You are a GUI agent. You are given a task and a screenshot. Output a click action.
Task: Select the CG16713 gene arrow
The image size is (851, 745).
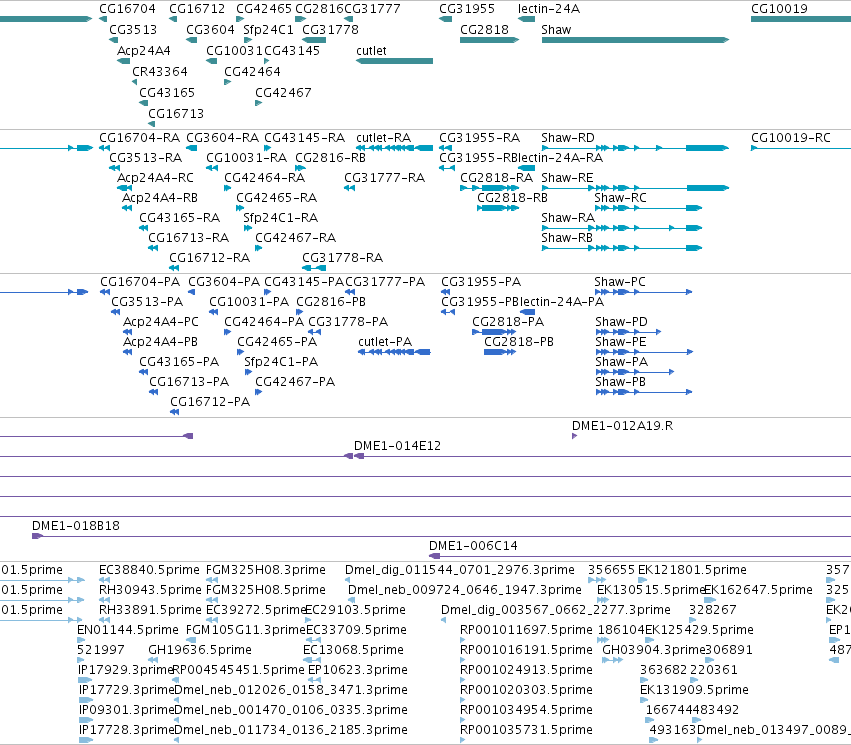point(151,124)
